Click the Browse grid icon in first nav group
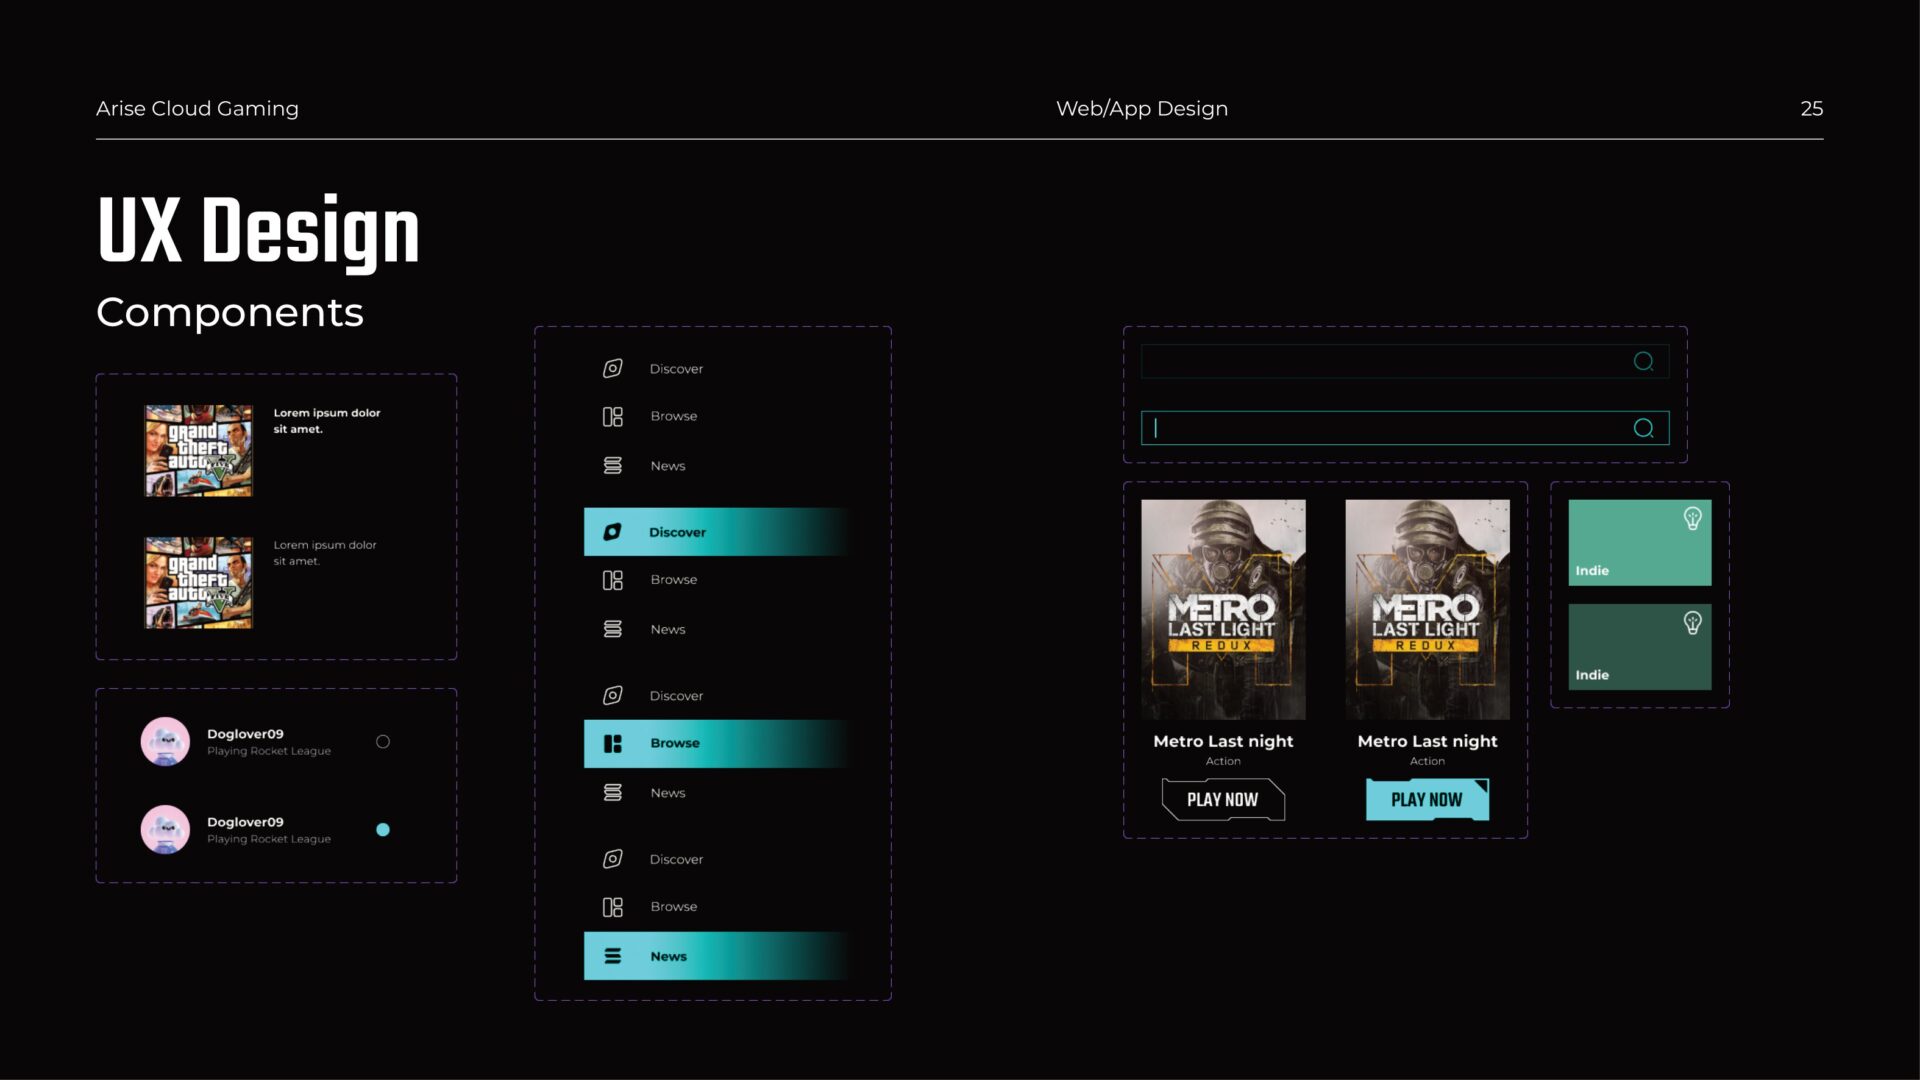The image size is (1920, 1080). click(x=613, y=416)
